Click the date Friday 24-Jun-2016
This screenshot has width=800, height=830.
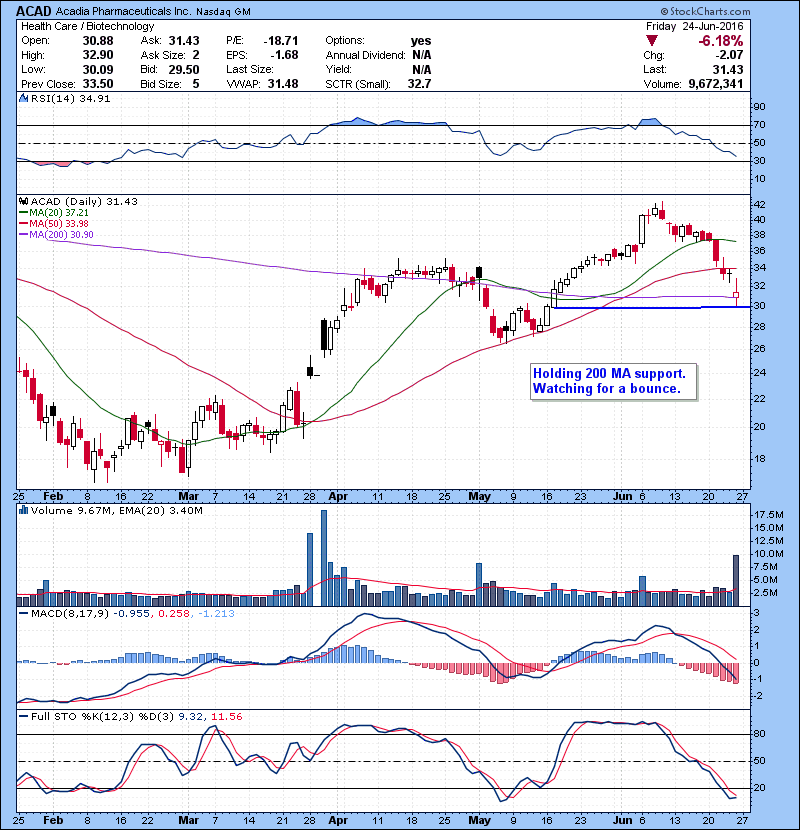click(695, 26)
